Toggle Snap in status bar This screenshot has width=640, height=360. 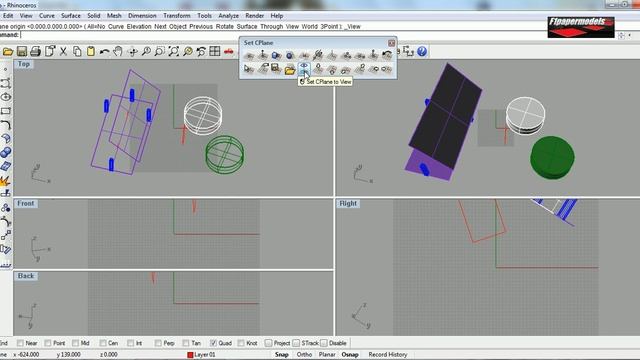(x=282, y=355)
